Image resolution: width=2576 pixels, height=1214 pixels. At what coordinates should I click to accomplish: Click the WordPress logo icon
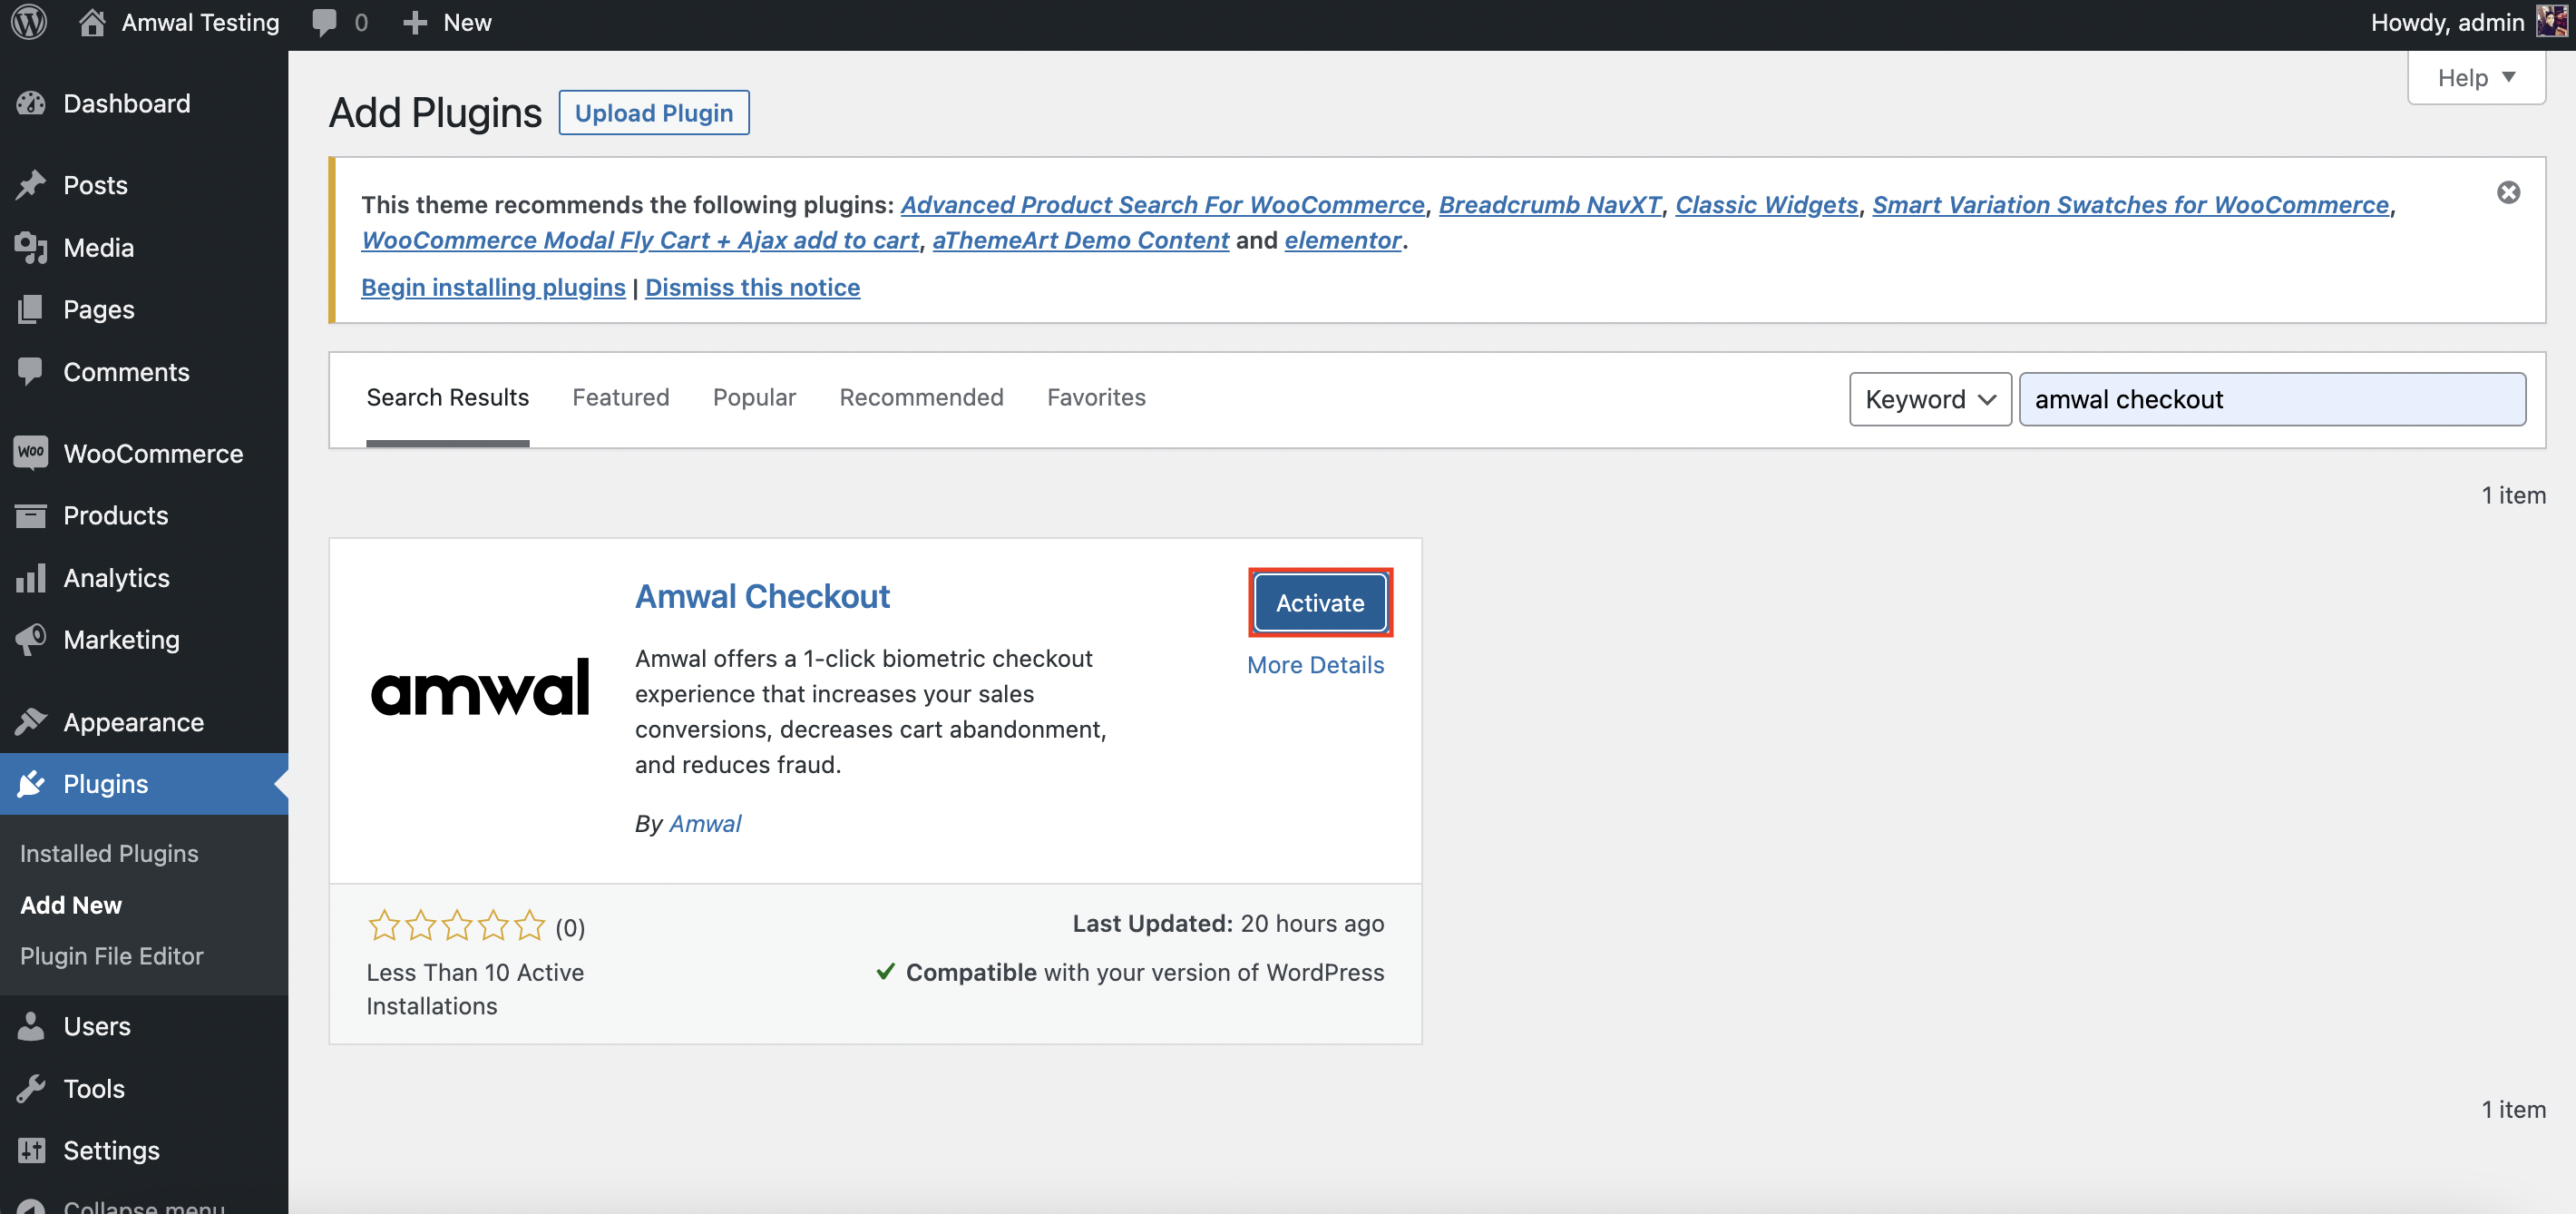pos(29,22)
